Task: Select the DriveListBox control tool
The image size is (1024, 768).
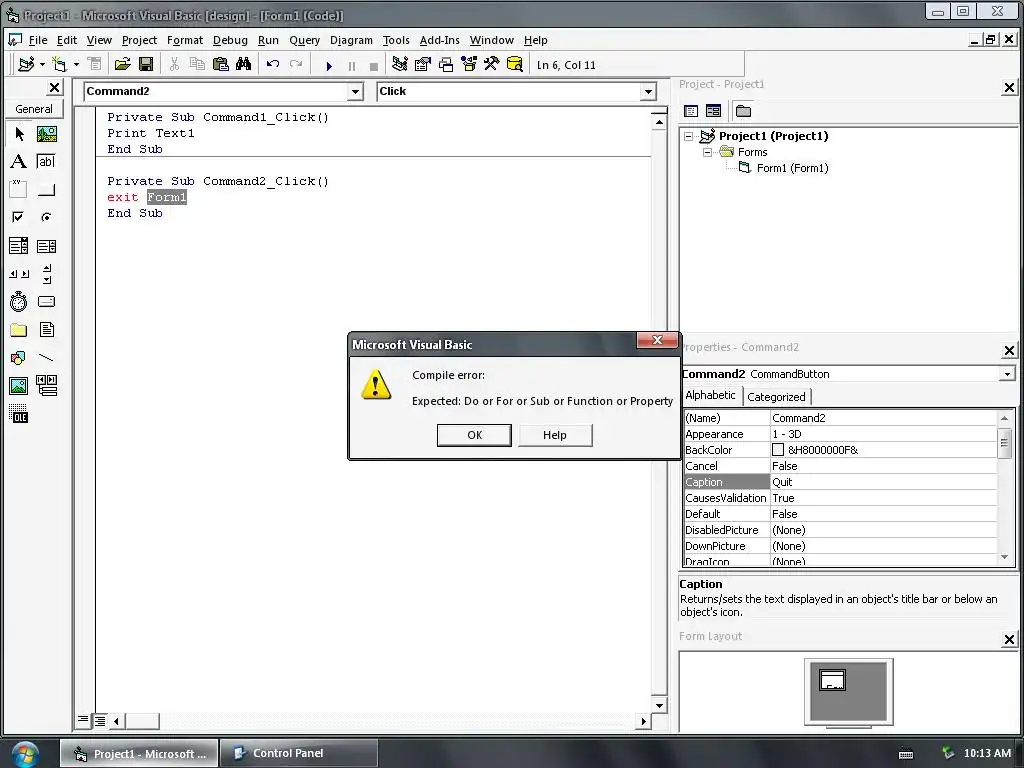Action: pos(46,302)
